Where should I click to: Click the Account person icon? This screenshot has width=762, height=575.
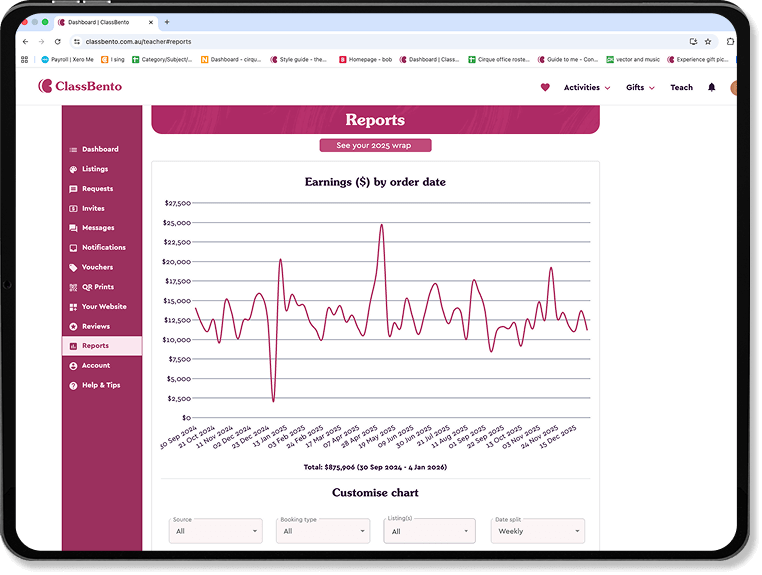[73, 366]
